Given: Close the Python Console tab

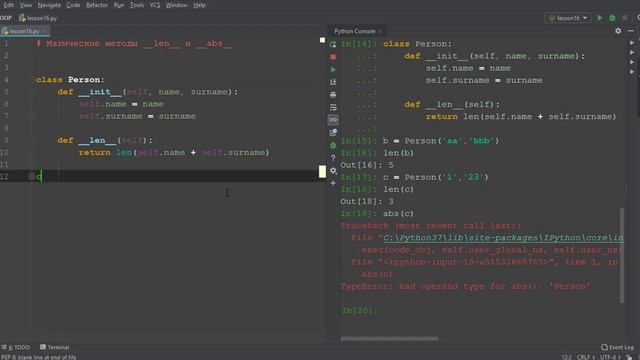Looking at the screenshot, I should pyautogui.click(x=381, y=31).
